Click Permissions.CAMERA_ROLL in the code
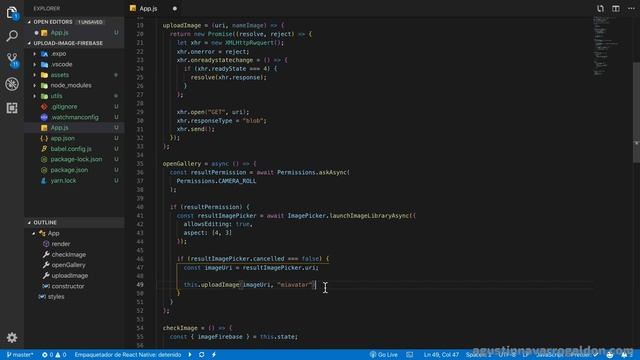The width and height of the screenshot is (640, 360). tap(216, 181)
